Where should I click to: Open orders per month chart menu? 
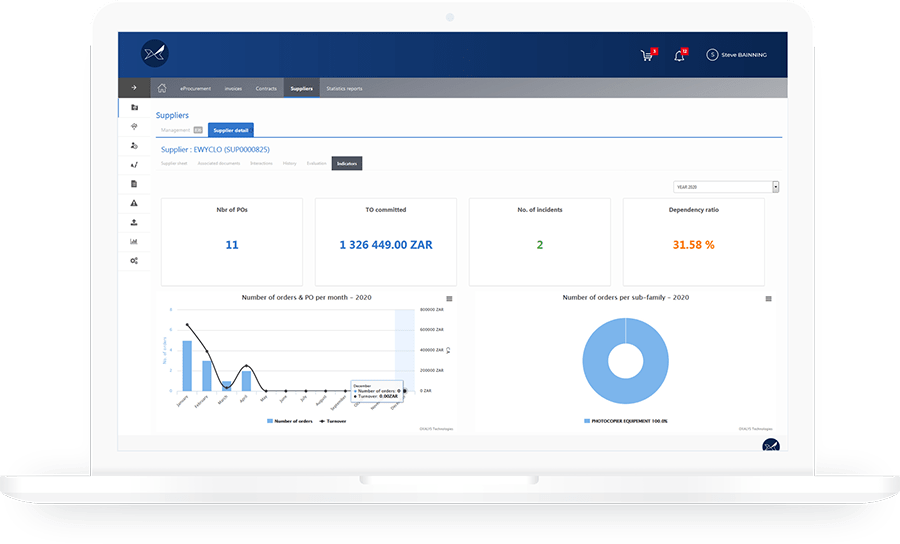449,298
